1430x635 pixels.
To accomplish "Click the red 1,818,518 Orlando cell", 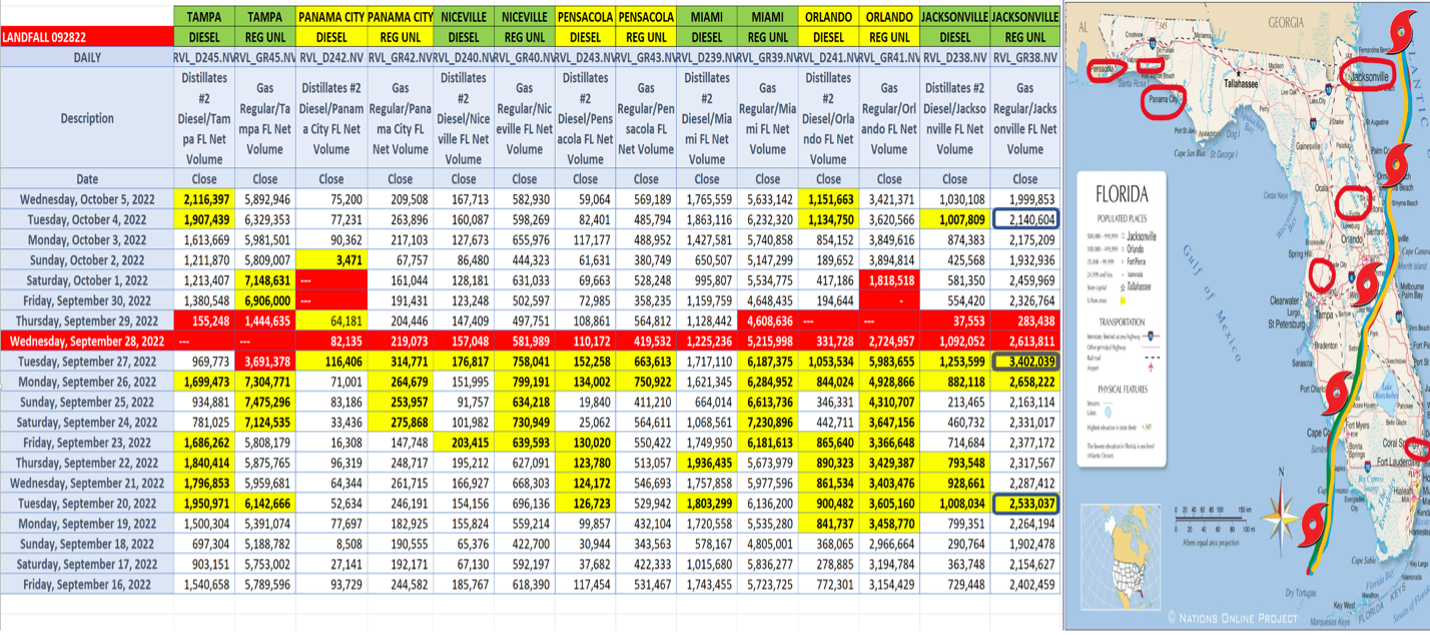I will 889,280.
